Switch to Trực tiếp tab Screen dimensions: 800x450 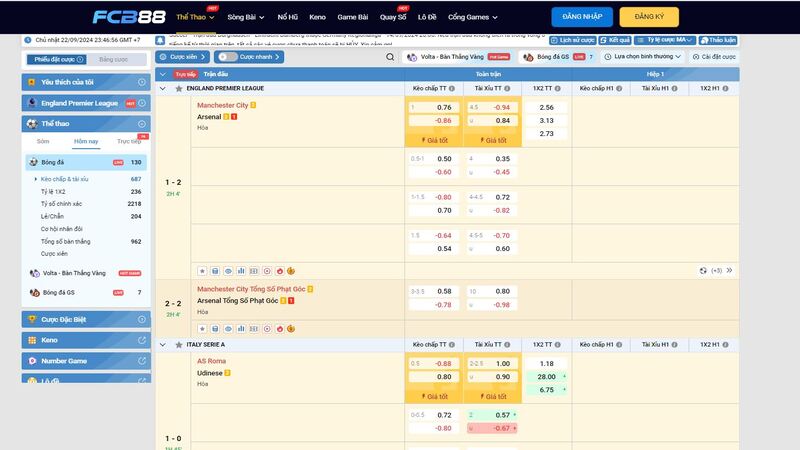click(129, 141)
